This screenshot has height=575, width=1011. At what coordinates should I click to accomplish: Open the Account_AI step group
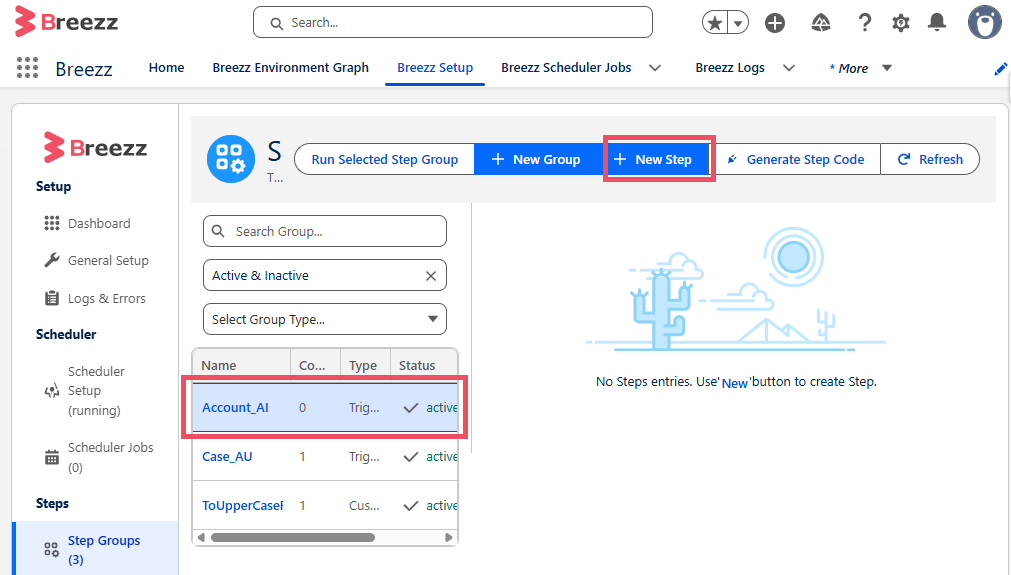click(235, 407)
